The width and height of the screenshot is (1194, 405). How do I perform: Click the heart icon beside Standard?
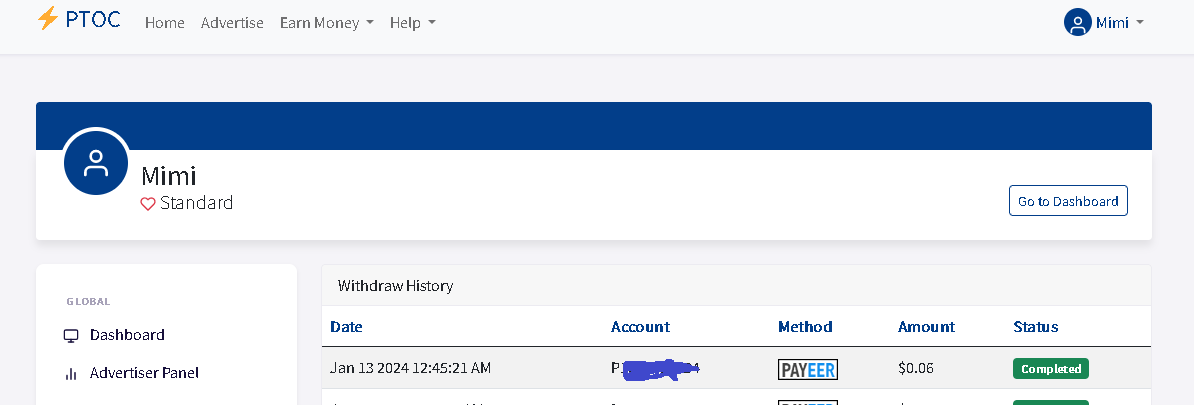(x=148, y=204)
